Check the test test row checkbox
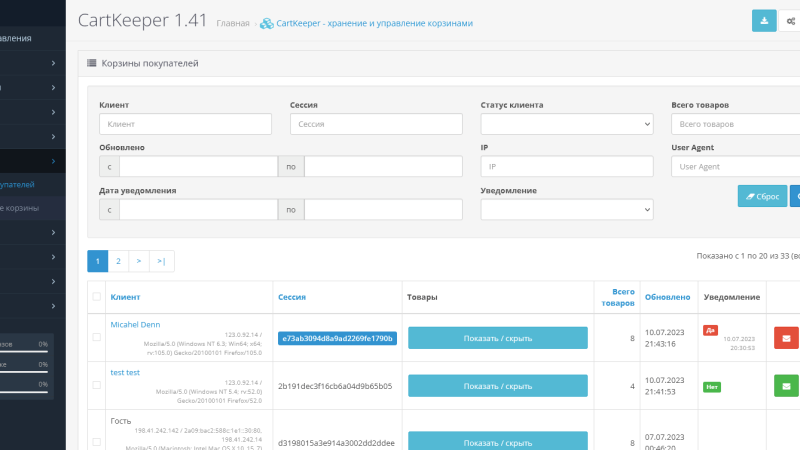This screenshot has height=450, width=800. coord(96,385)
